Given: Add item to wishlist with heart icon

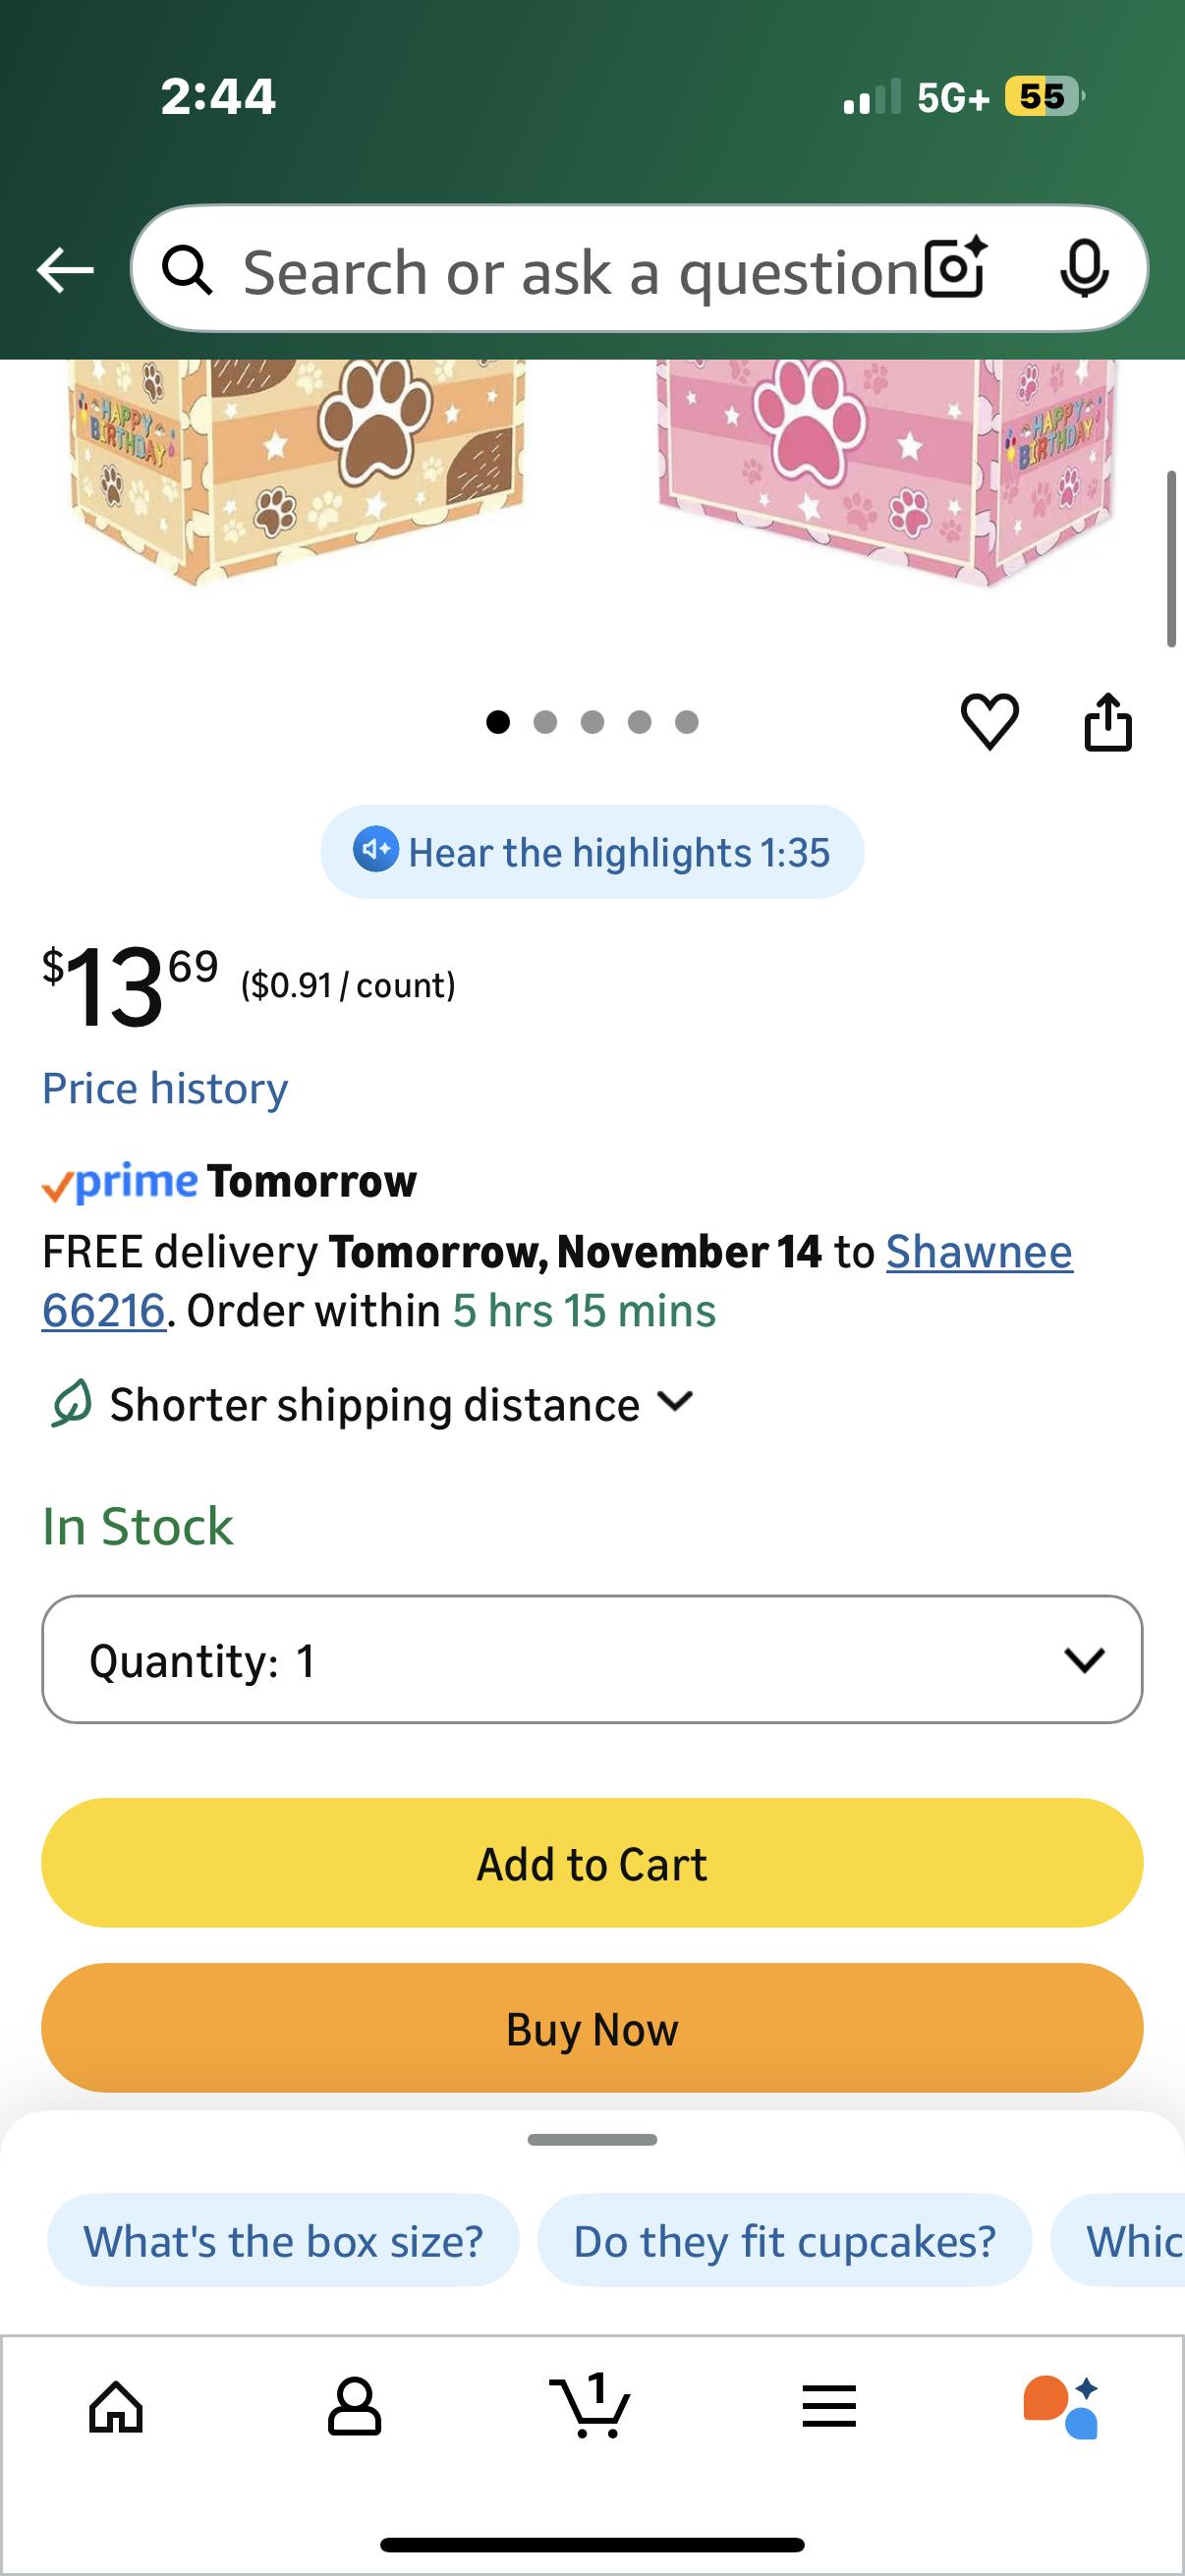Looking at the screenshot, I should click(989, 721).
